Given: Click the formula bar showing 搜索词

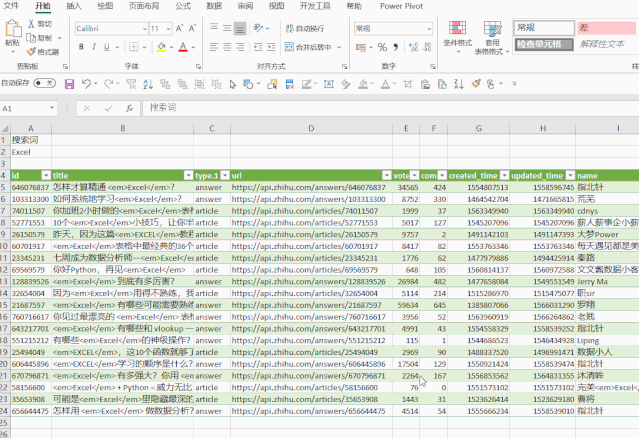Looking at the screenshot, I should tap(390, 108).
